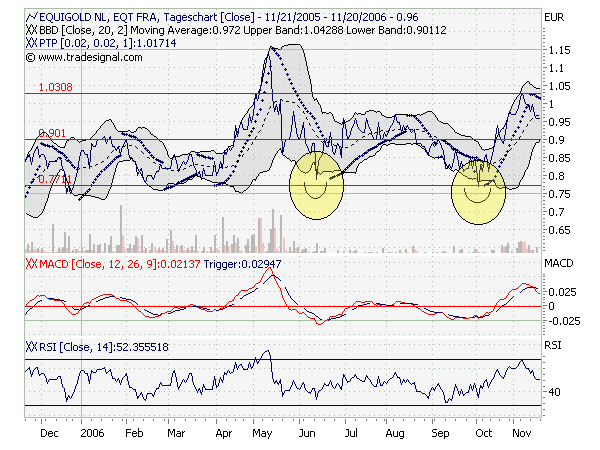Jump to the 2006 date axis label
The image size is (600, 450).
(x=92, y=435)
